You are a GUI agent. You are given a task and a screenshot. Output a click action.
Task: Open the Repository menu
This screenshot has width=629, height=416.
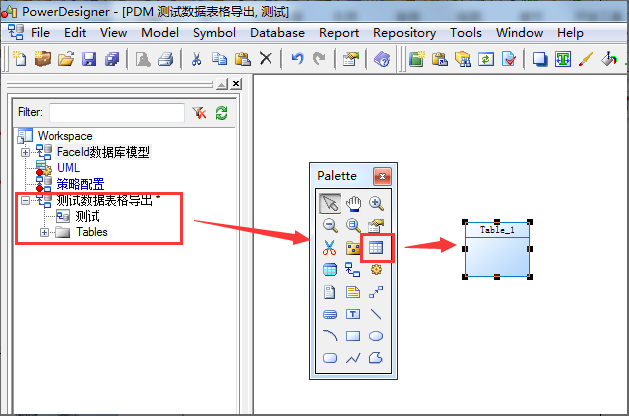click(404, 33)
